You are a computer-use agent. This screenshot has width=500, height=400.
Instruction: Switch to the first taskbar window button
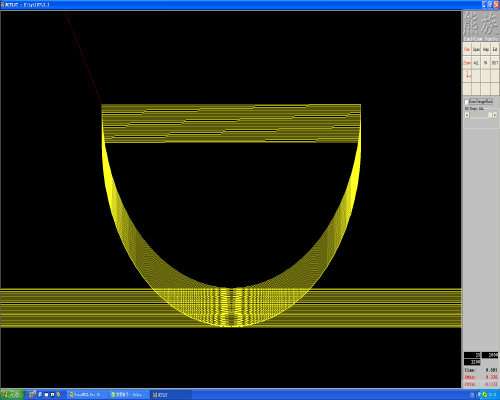pos(87,395)
